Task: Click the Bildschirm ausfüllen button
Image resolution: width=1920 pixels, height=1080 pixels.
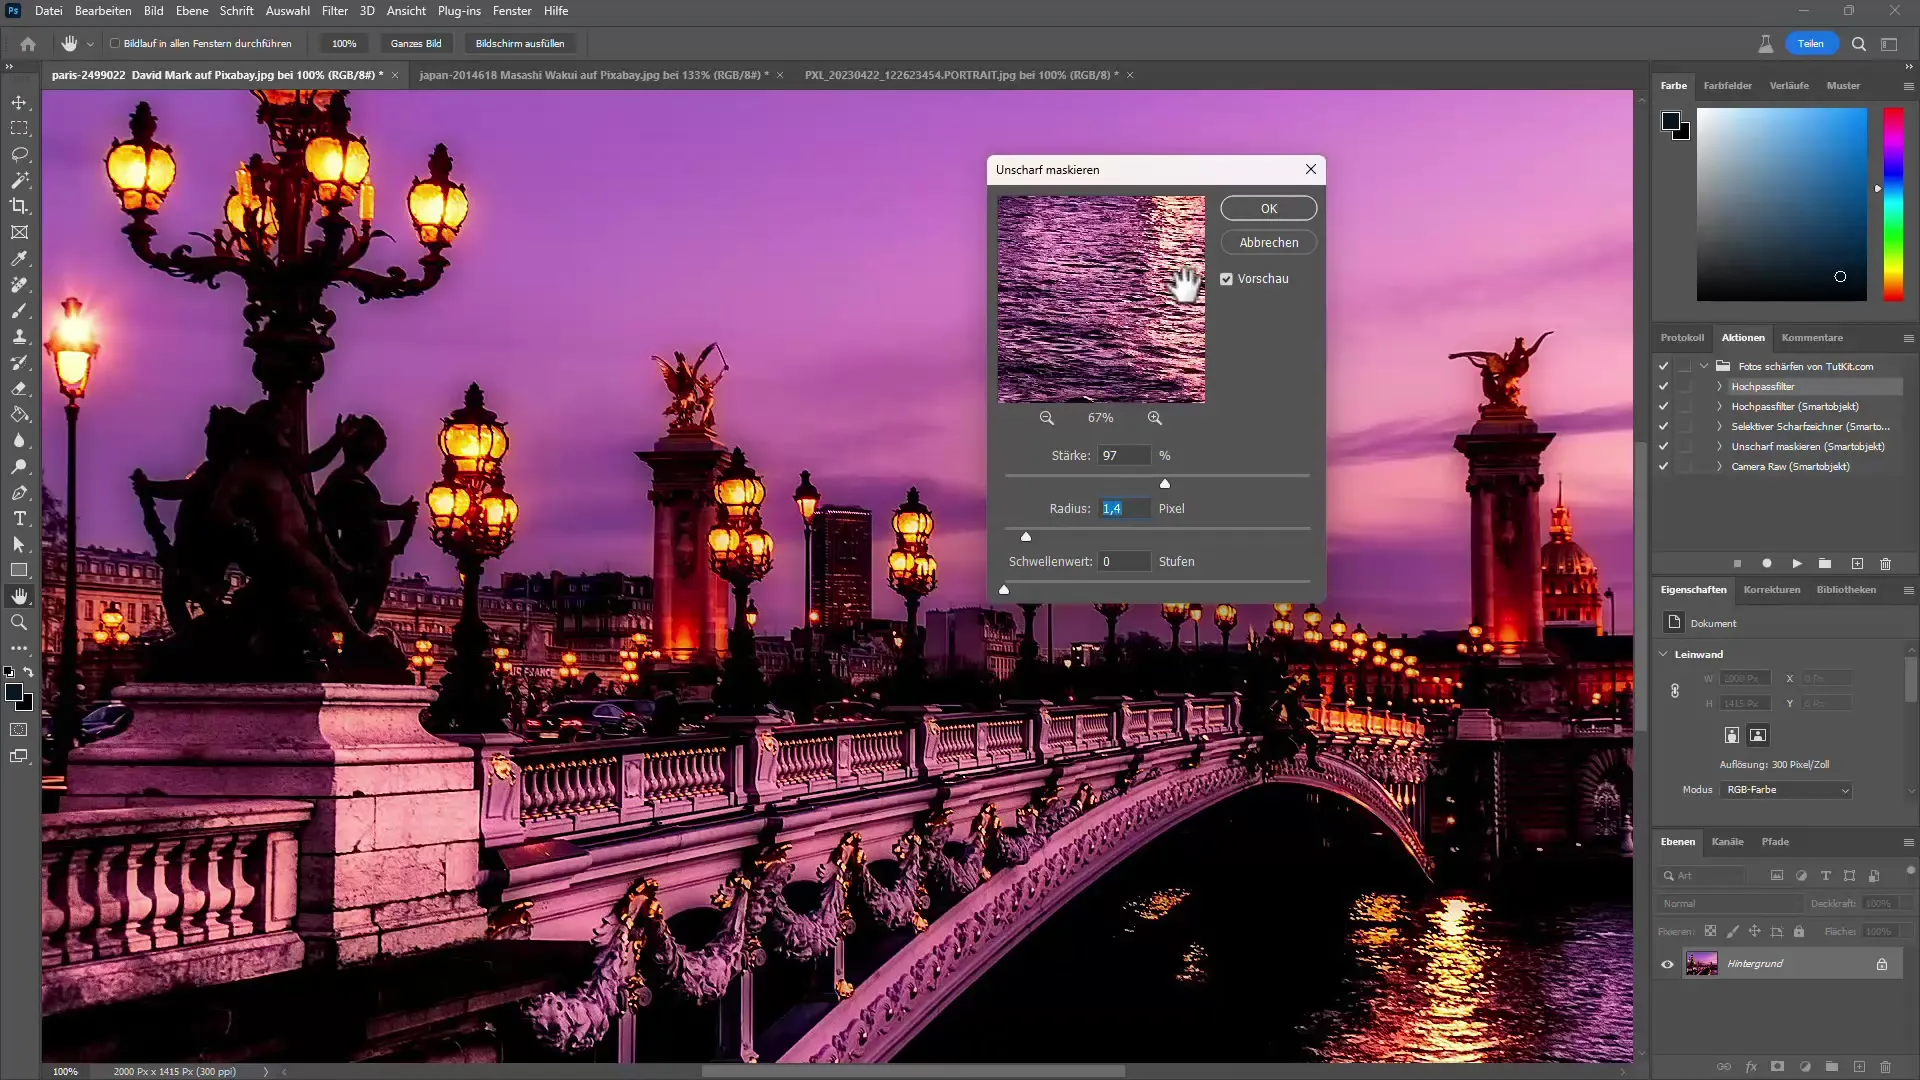Action: point(520,44)
